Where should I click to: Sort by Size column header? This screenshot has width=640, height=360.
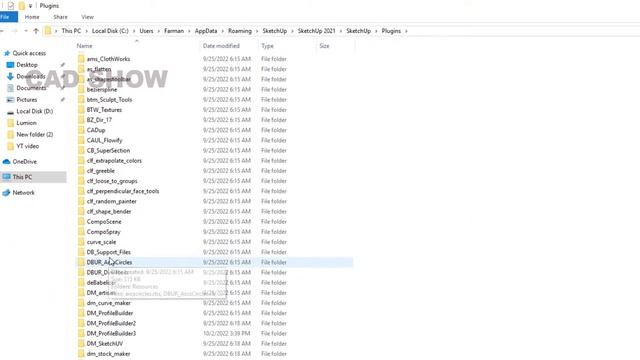(324, 46)
